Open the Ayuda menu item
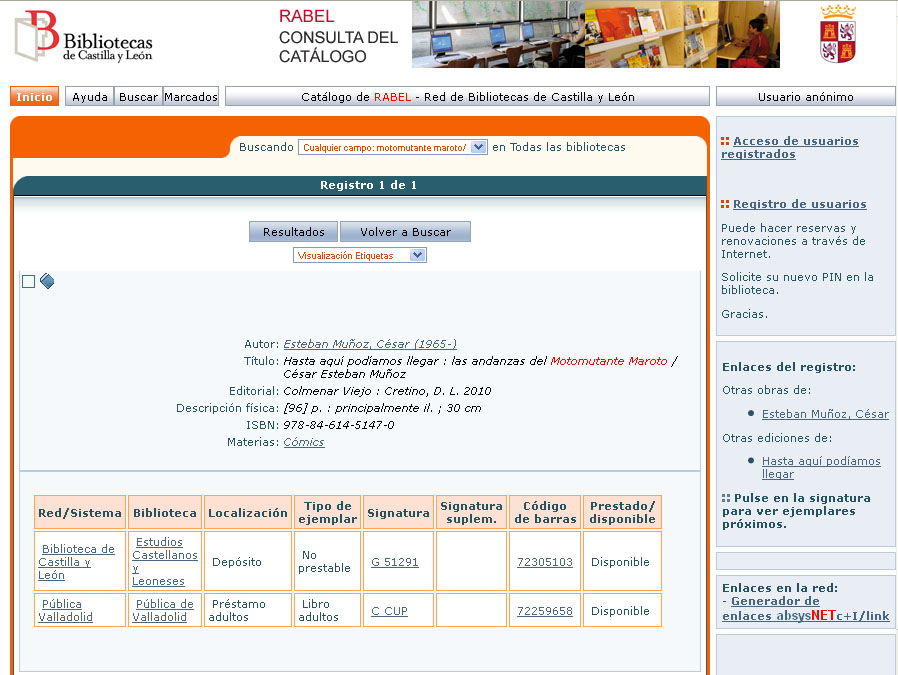 (x=90, y=97)
